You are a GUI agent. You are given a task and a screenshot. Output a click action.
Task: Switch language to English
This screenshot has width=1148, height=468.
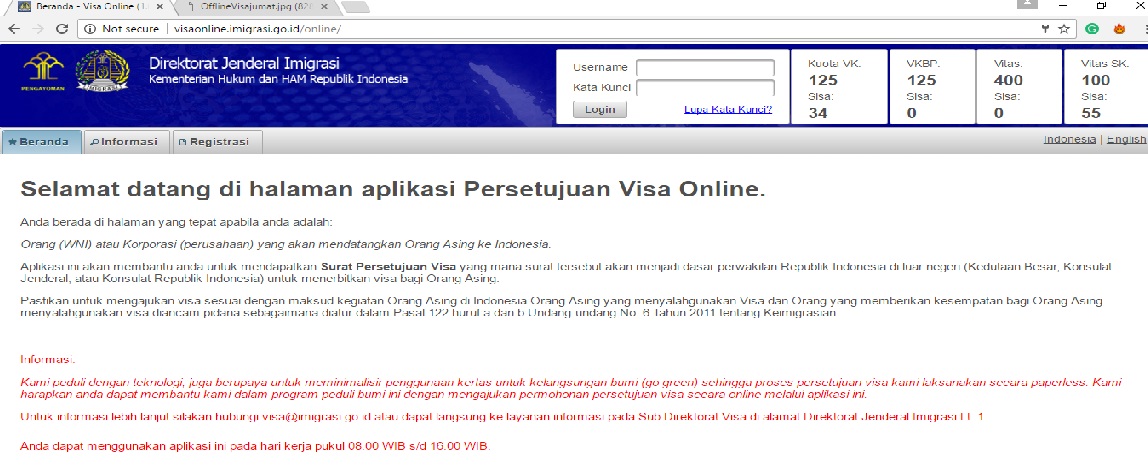tap(1127, 139)
